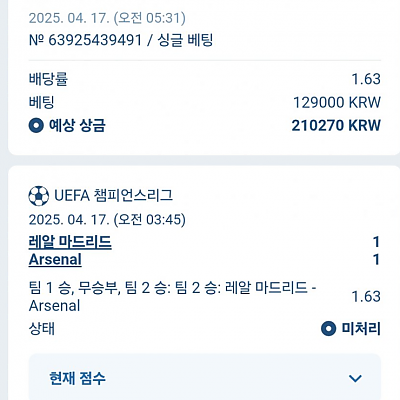Click the 레알 마드리드 score value
Viewport: 400px width, 400px height.
pos(376,242)
